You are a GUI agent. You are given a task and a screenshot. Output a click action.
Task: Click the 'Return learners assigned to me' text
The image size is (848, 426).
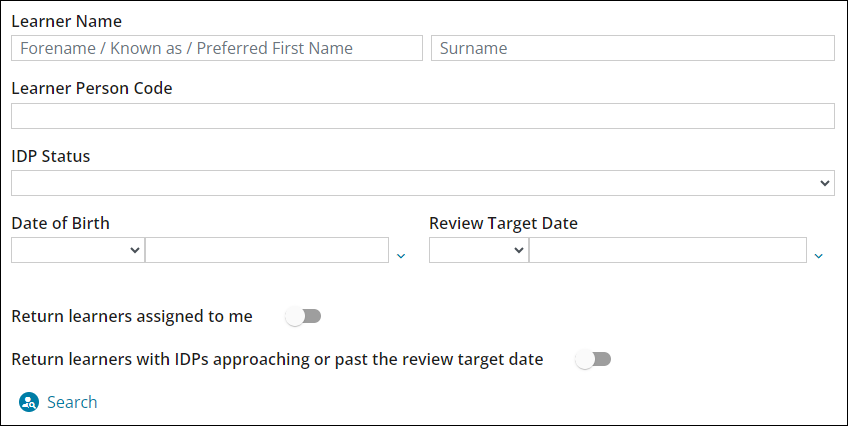coord(132,317)
